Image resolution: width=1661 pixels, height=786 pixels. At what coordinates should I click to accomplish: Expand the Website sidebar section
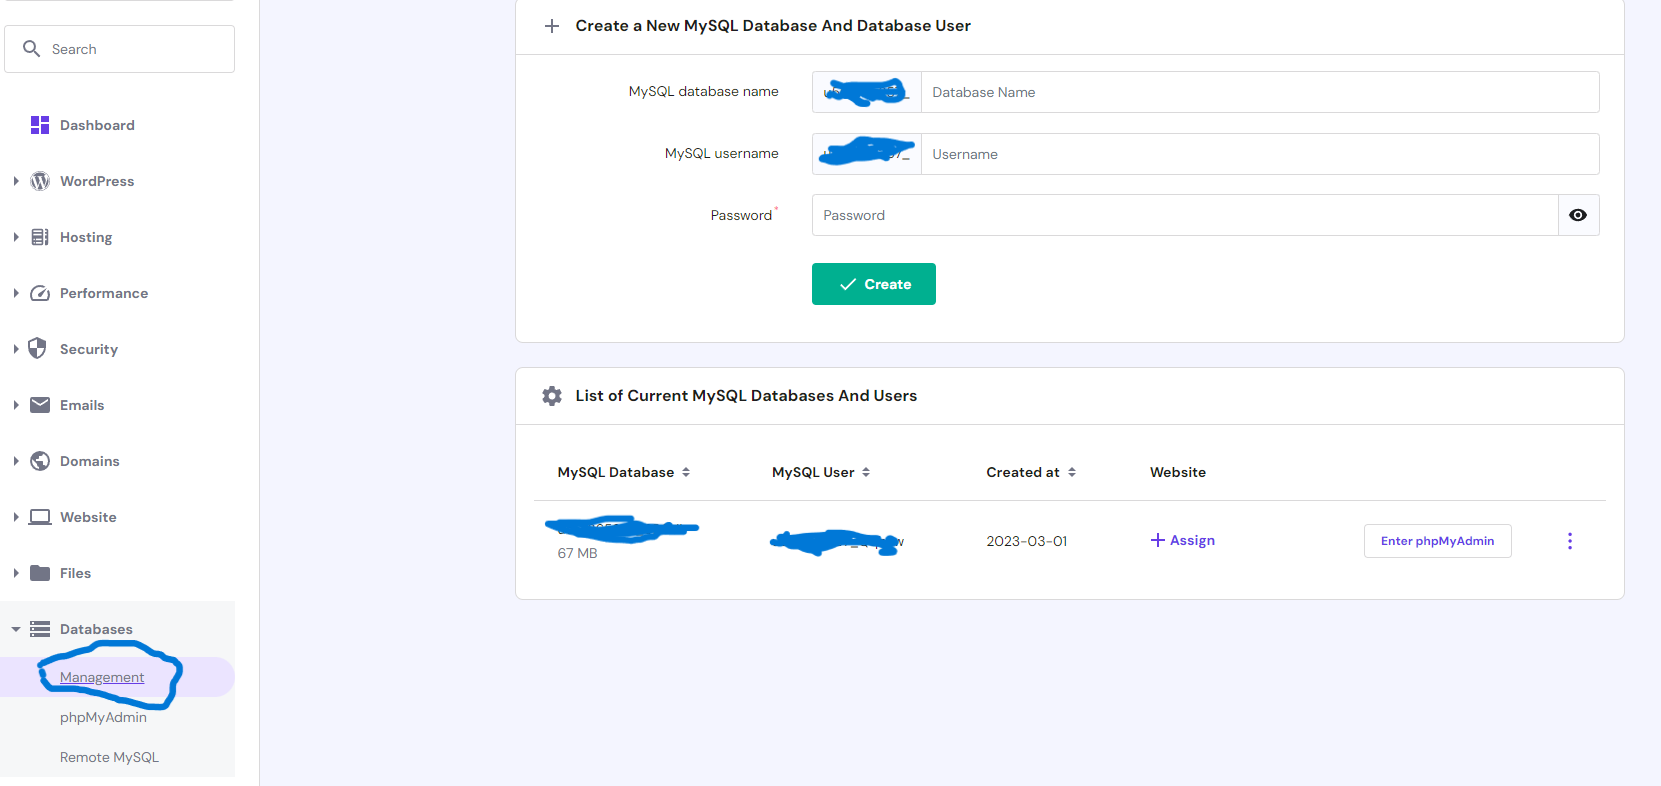16,517
